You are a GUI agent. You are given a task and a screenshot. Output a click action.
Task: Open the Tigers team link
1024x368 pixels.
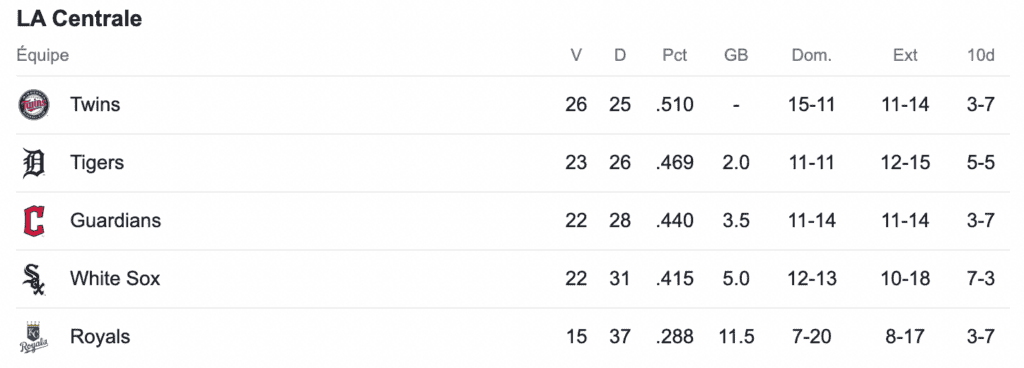coord(97,162)
